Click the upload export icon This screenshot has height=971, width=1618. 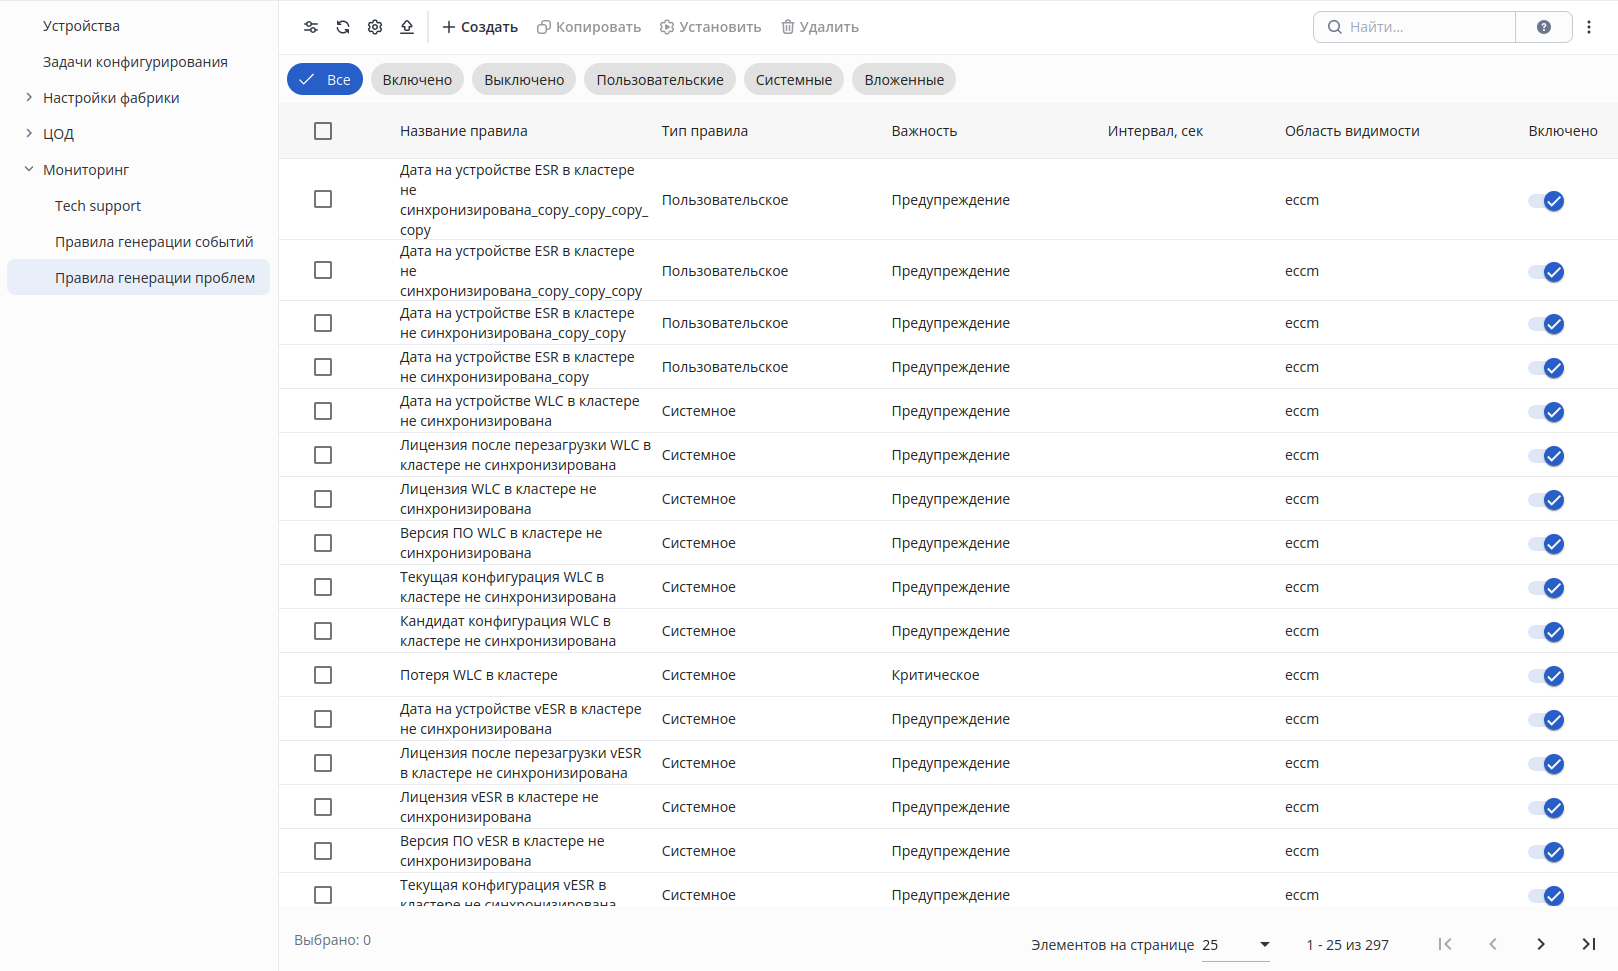point(407,27)
